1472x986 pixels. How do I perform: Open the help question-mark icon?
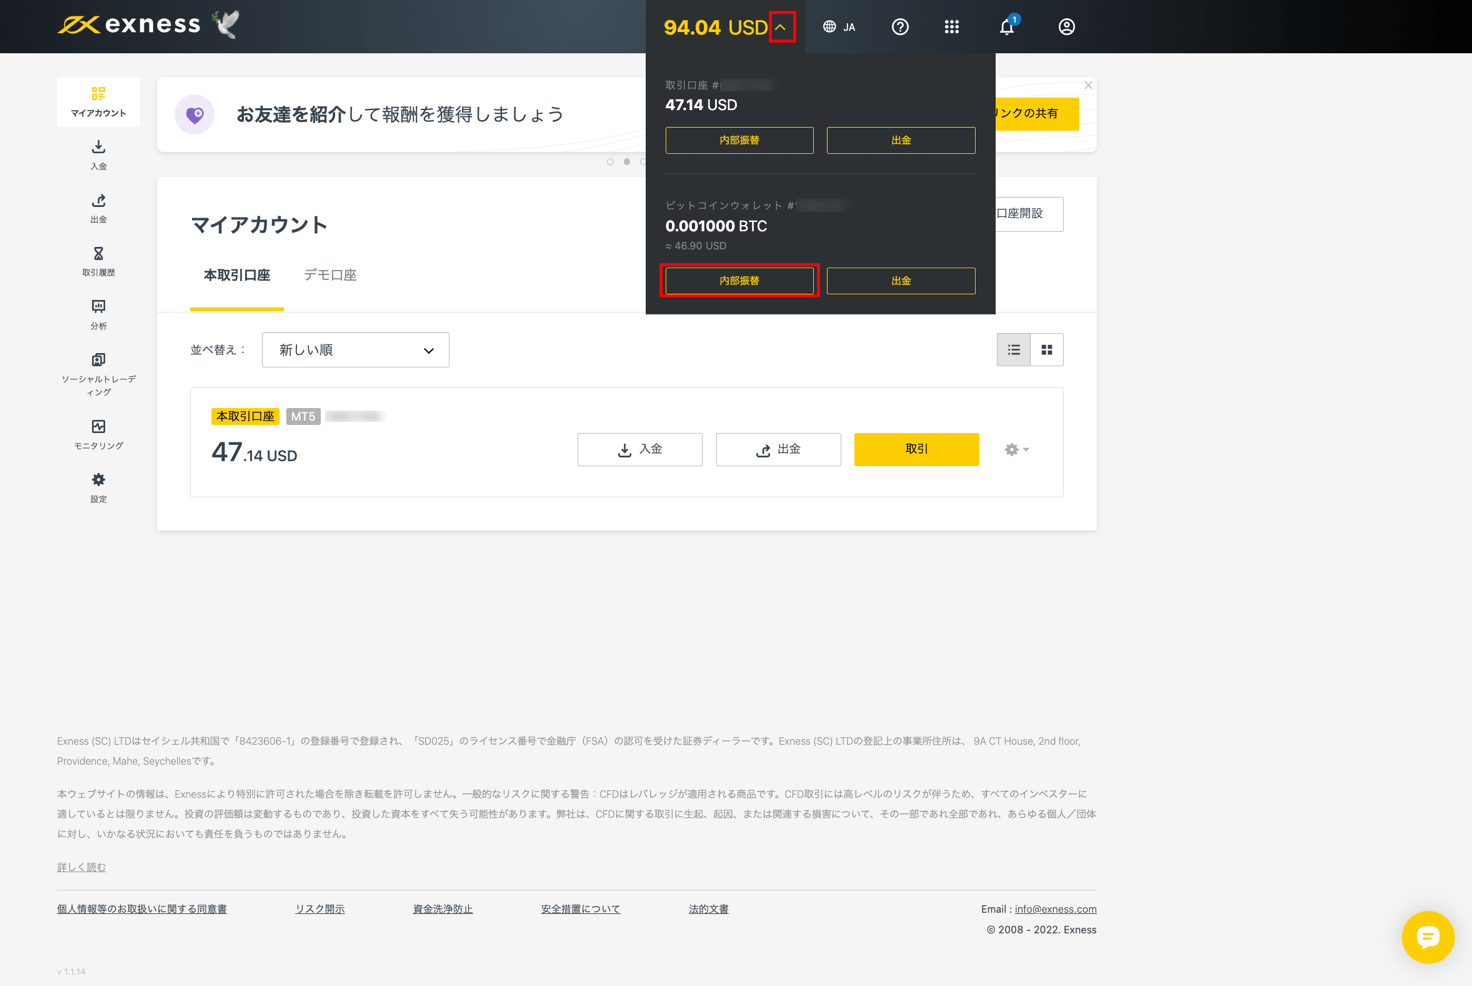[x=900, y=27]
